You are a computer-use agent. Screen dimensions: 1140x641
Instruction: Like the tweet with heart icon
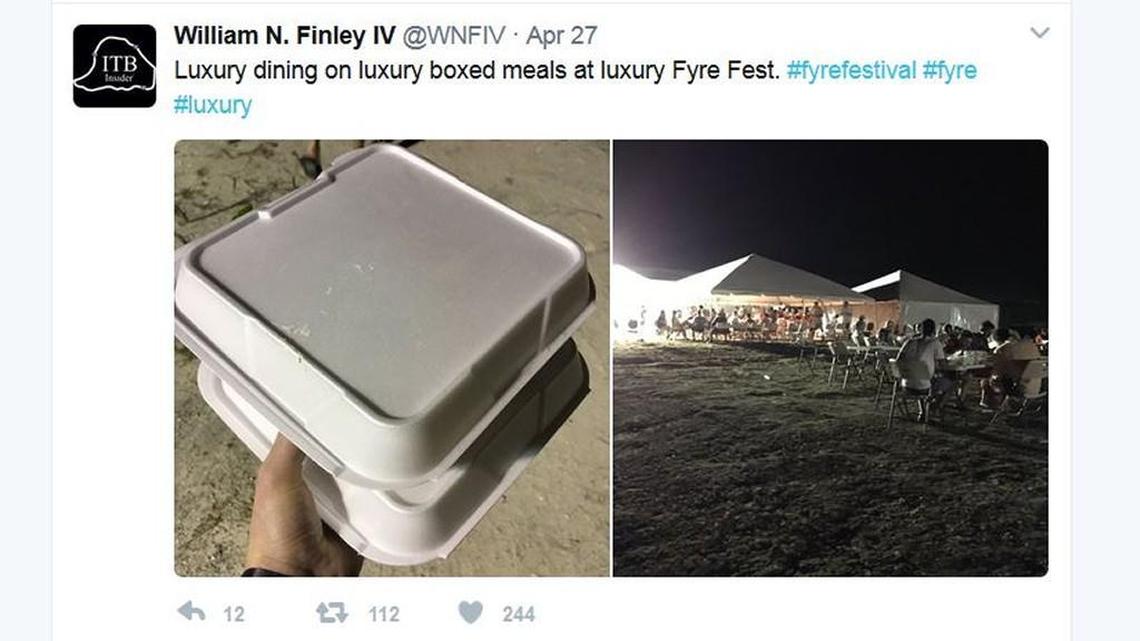click(x=470, y=613)
